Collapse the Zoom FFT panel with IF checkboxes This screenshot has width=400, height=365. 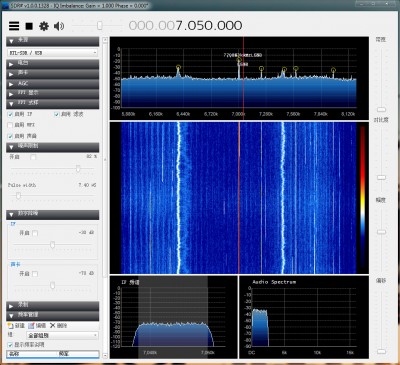click(x=53, y=104)
